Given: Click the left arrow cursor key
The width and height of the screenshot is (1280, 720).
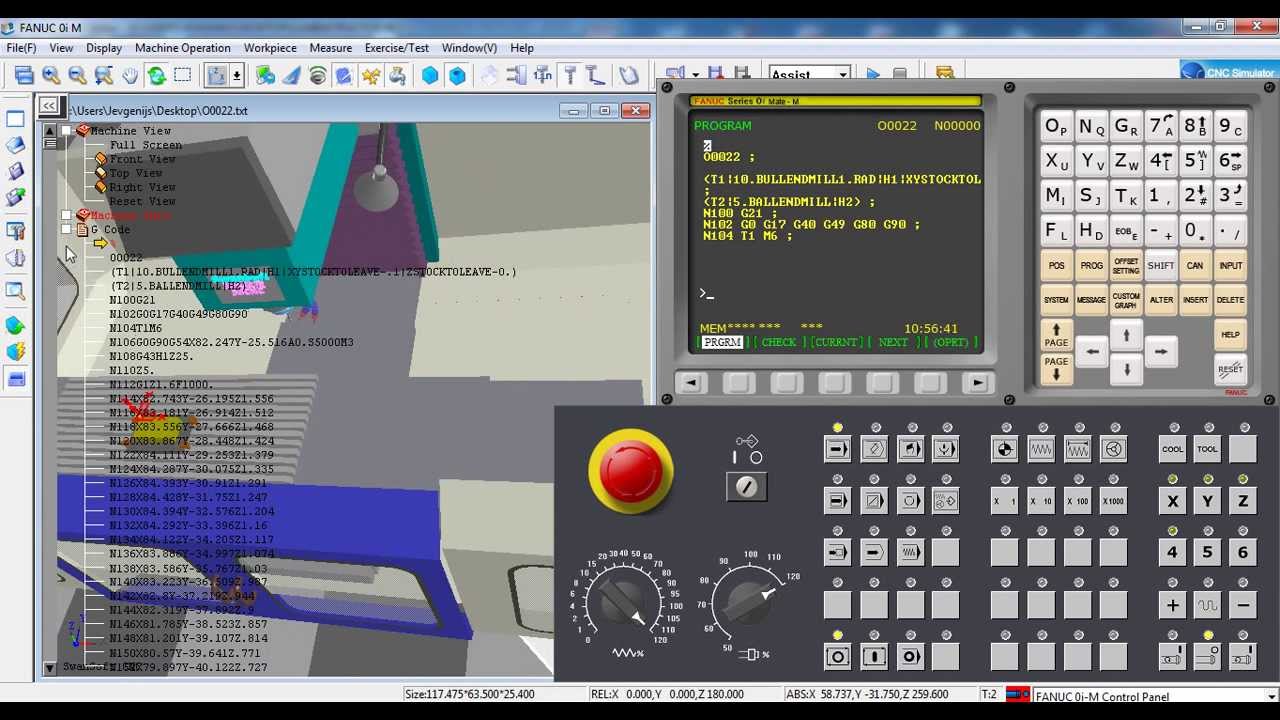Looking at the screenshot, I should coord(1092,352).
